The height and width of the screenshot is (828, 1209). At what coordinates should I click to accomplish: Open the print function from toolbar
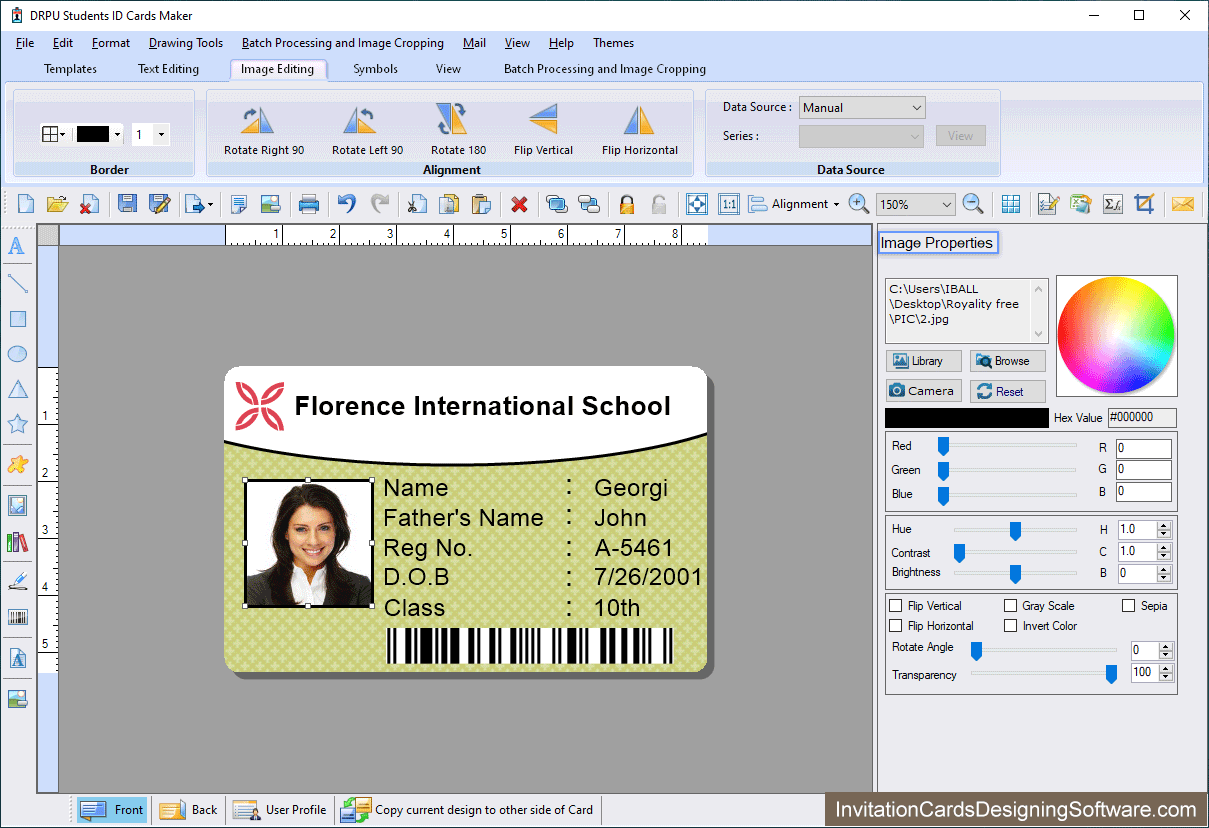tap(308, 203)
